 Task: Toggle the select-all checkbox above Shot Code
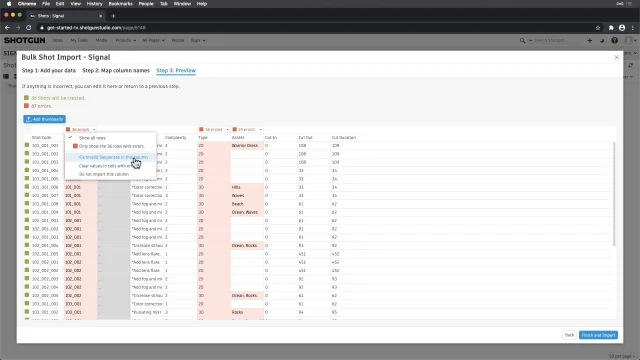(27, 129)
